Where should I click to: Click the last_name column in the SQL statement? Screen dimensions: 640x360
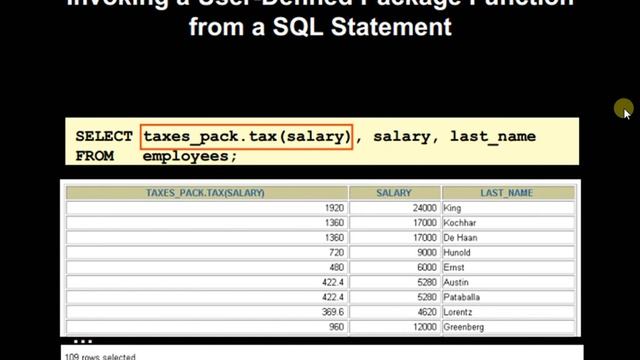click(x=493, y=136)
